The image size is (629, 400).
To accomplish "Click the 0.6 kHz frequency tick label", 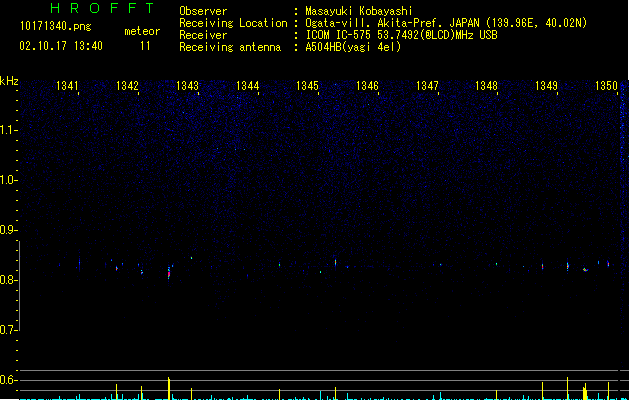I will (x=8, y=380).
